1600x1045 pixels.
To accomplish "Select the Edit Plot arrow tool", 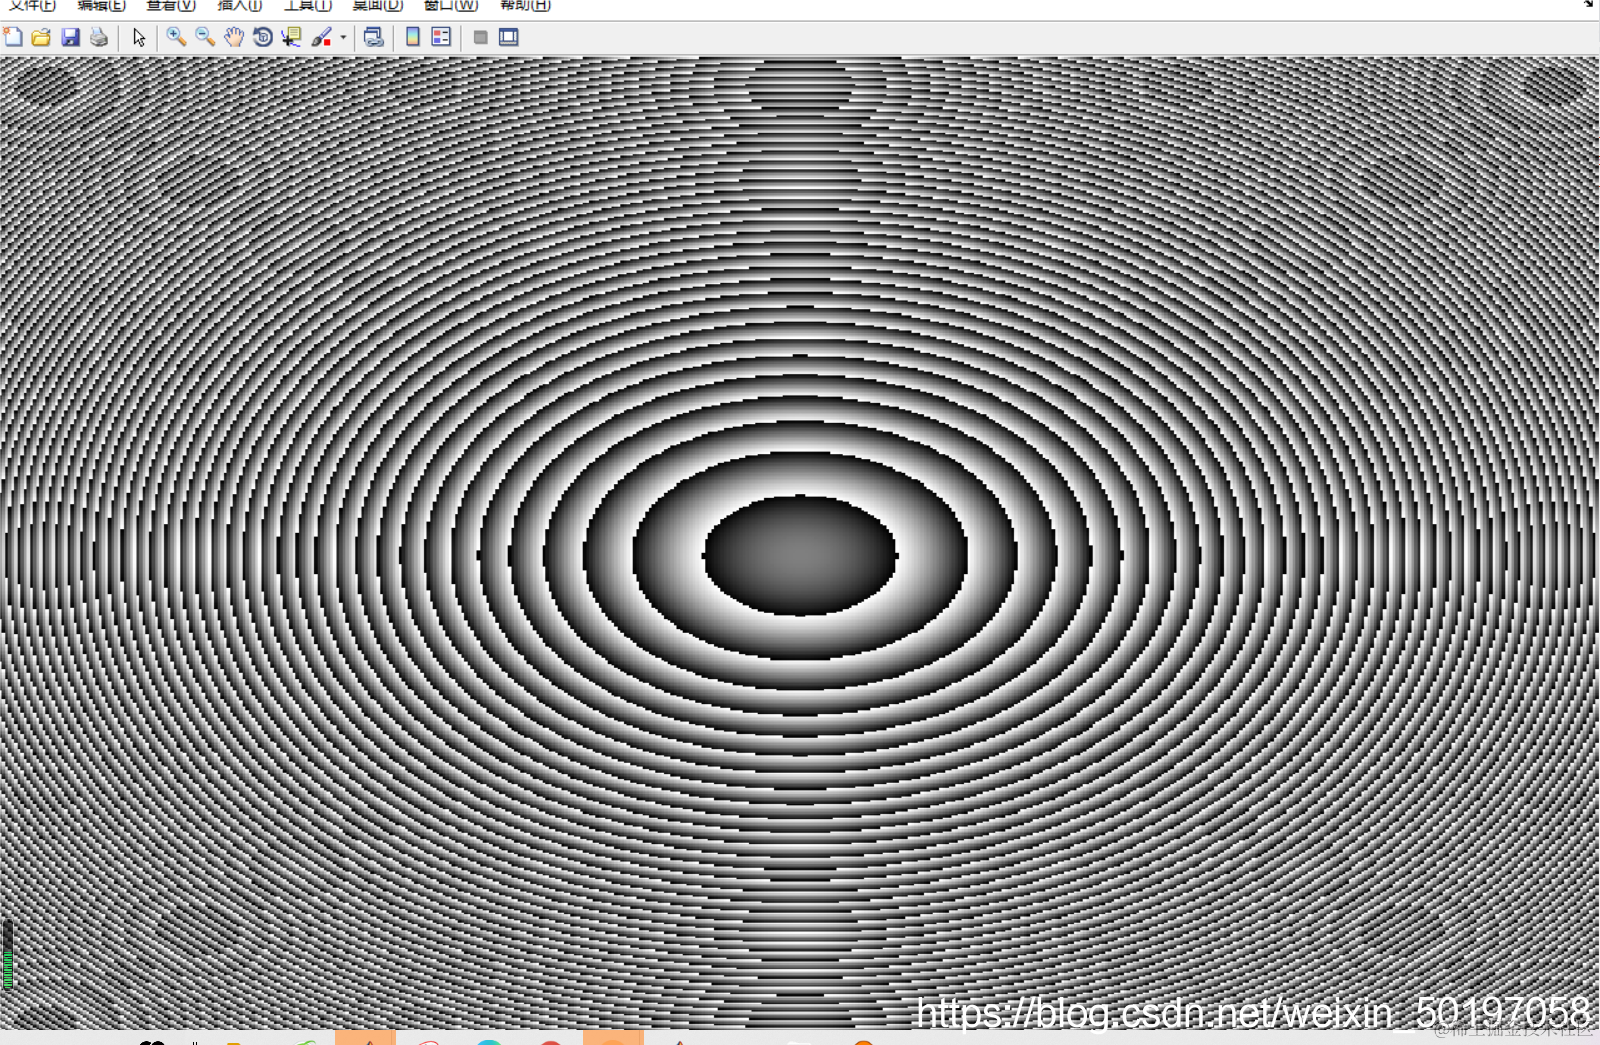I will (139, 37).
